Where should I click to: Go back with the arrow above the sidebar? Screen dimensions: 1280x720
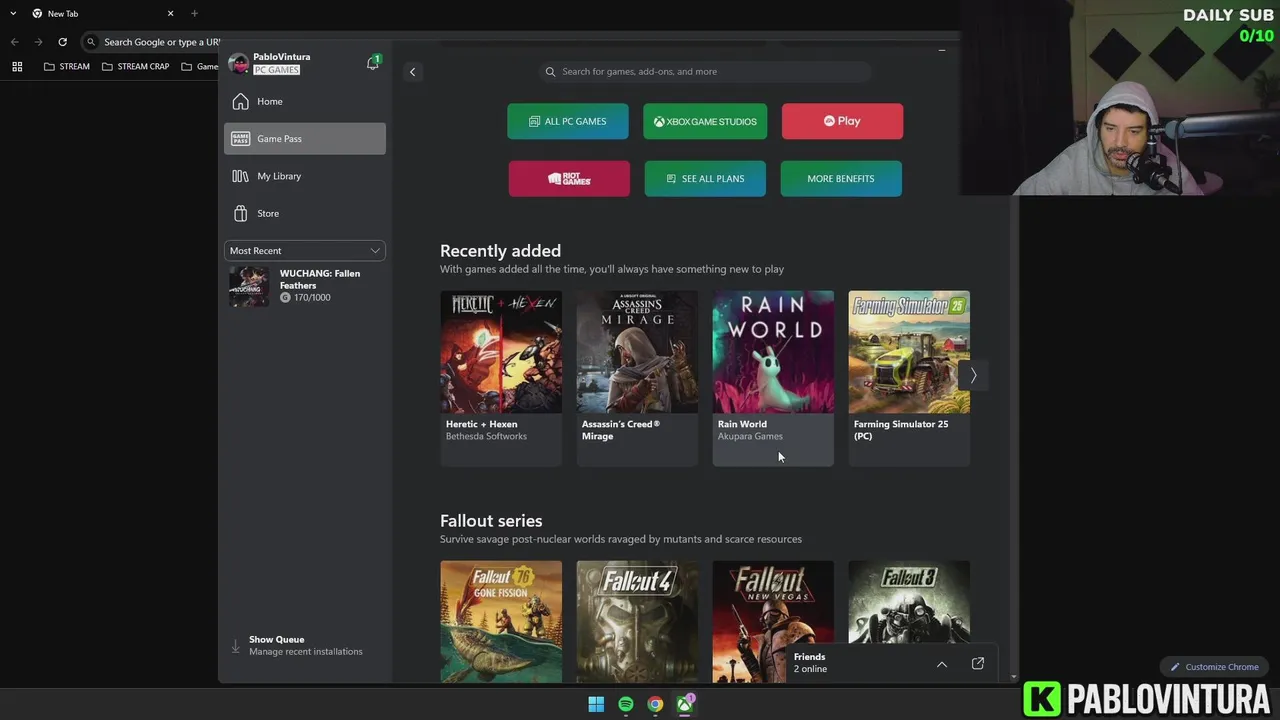(412, 72)
